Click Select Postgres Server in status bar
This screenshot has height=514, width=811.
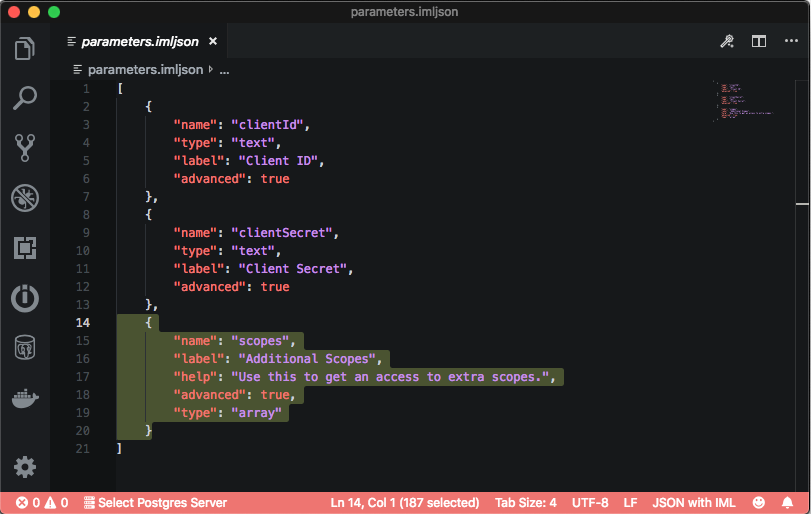[155, 503]
